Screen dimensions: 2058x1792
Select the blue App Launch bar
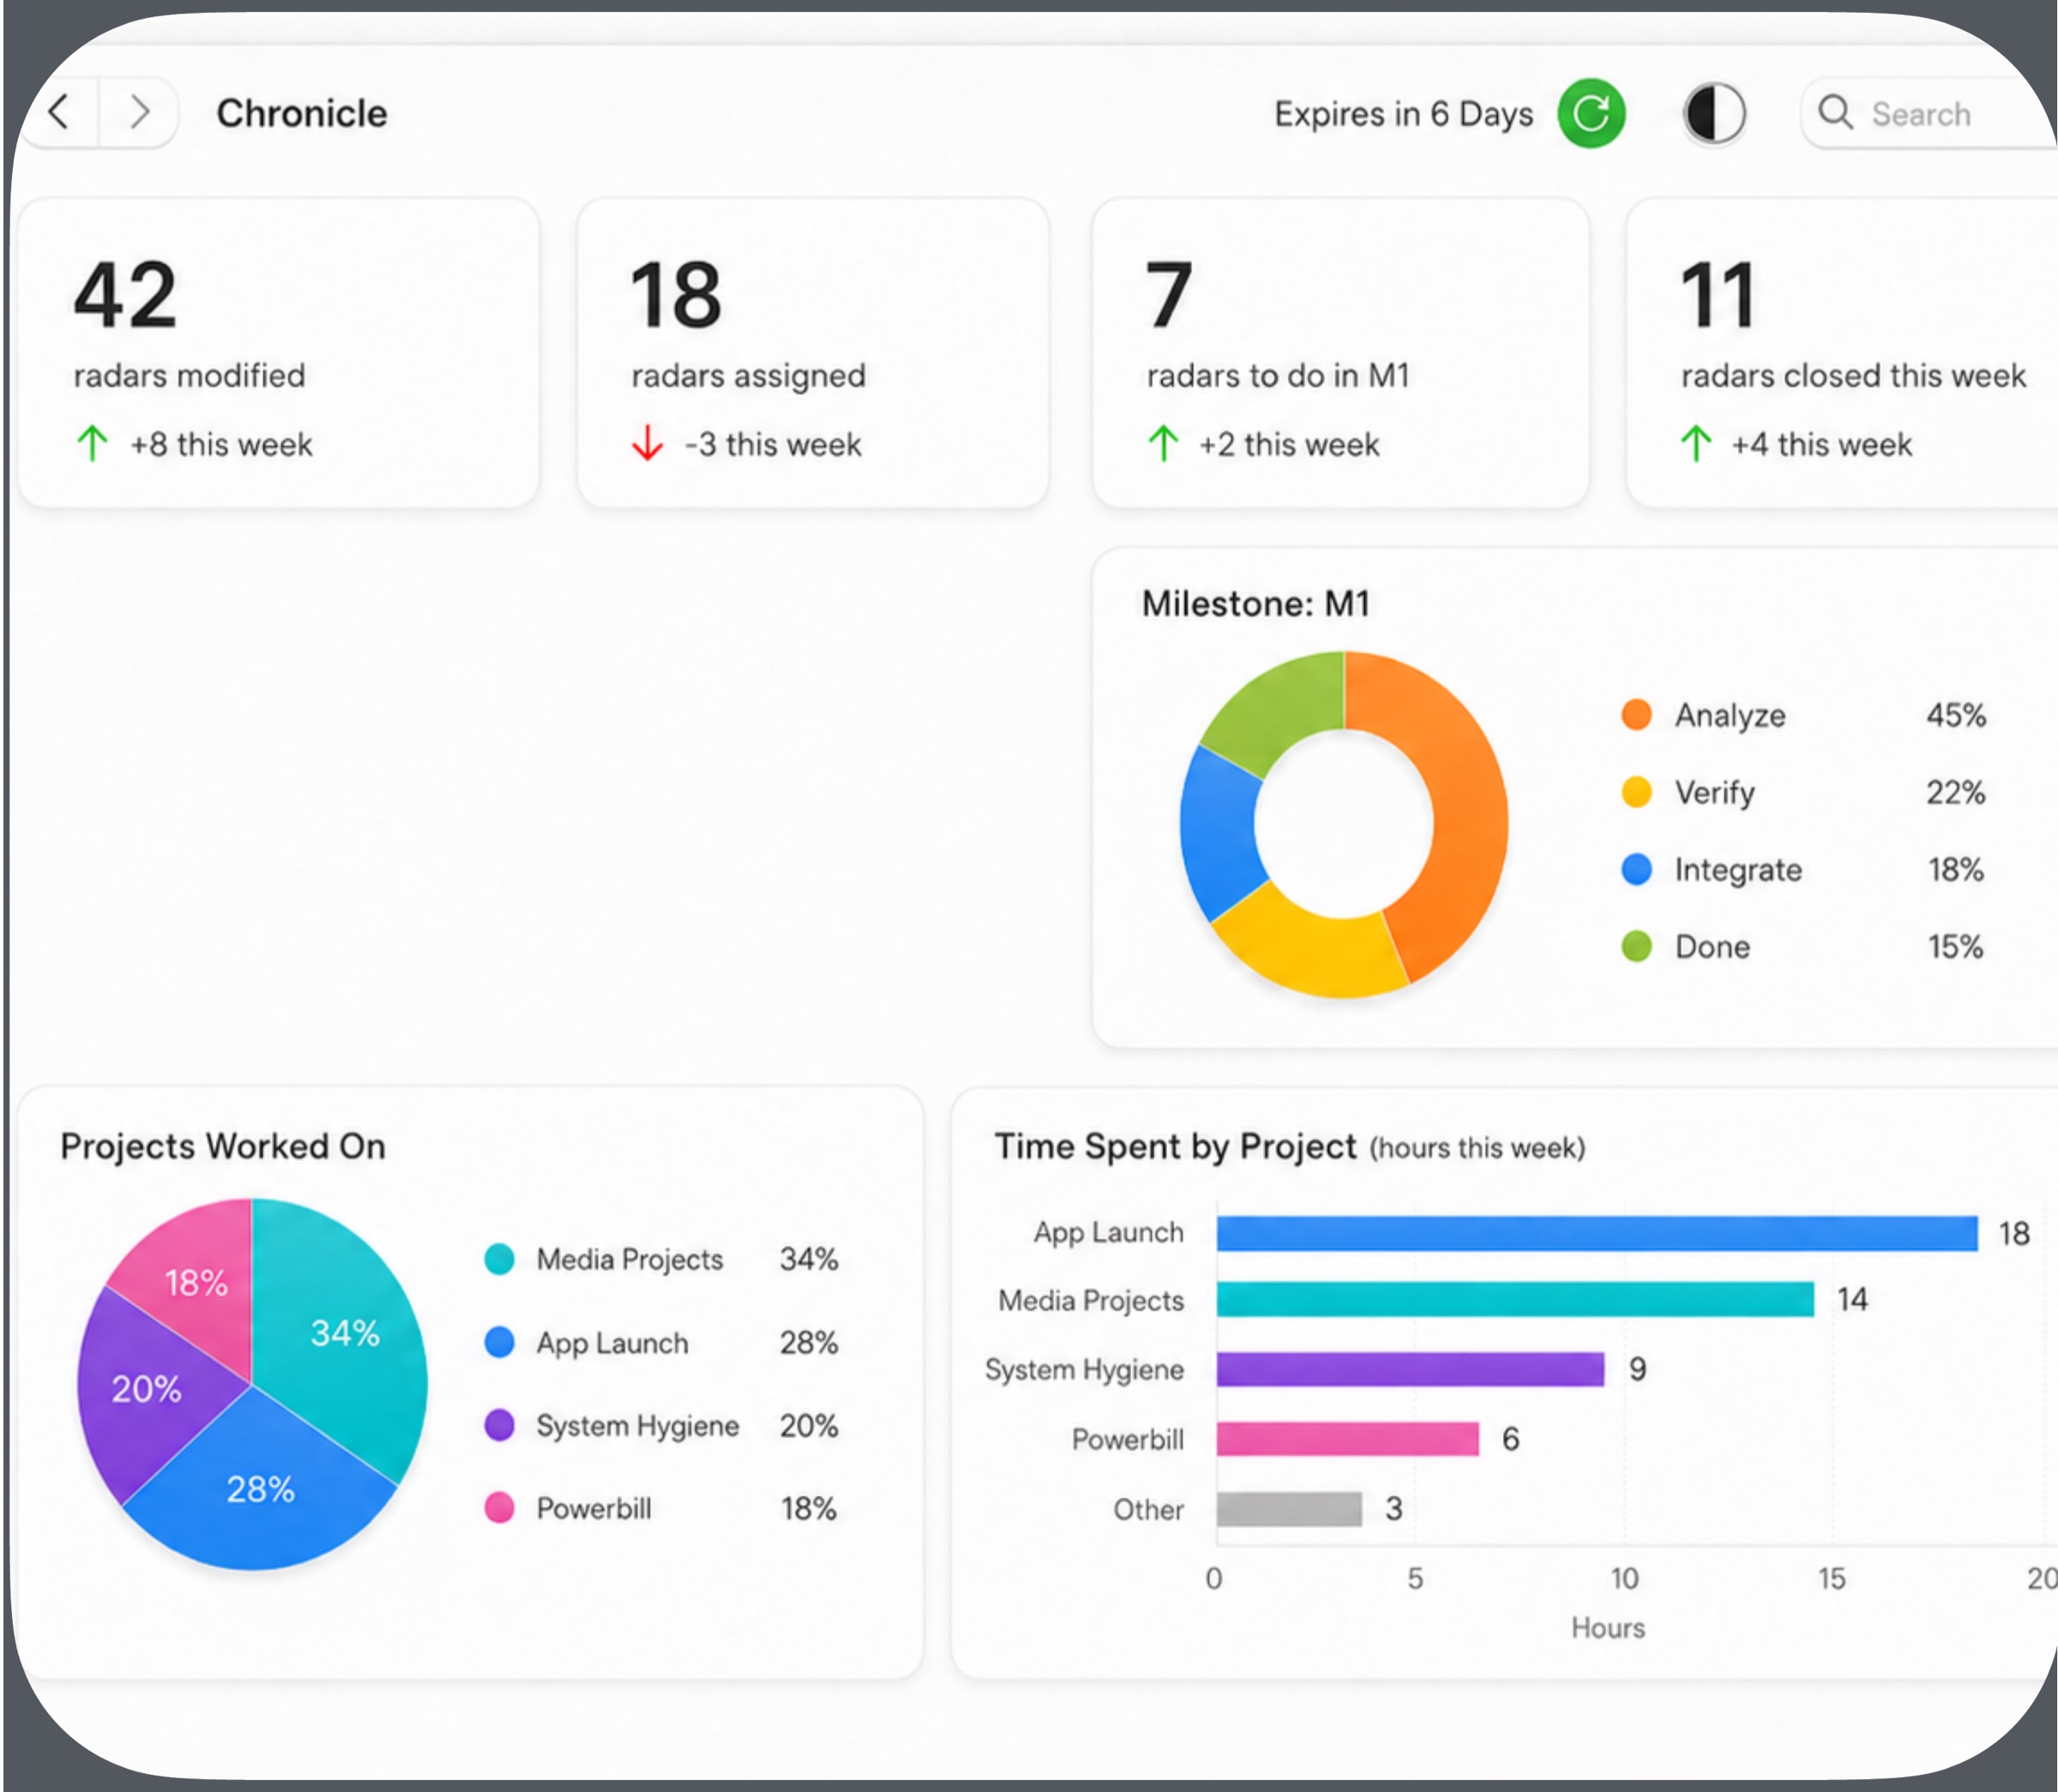(x=1597, y=1233)
